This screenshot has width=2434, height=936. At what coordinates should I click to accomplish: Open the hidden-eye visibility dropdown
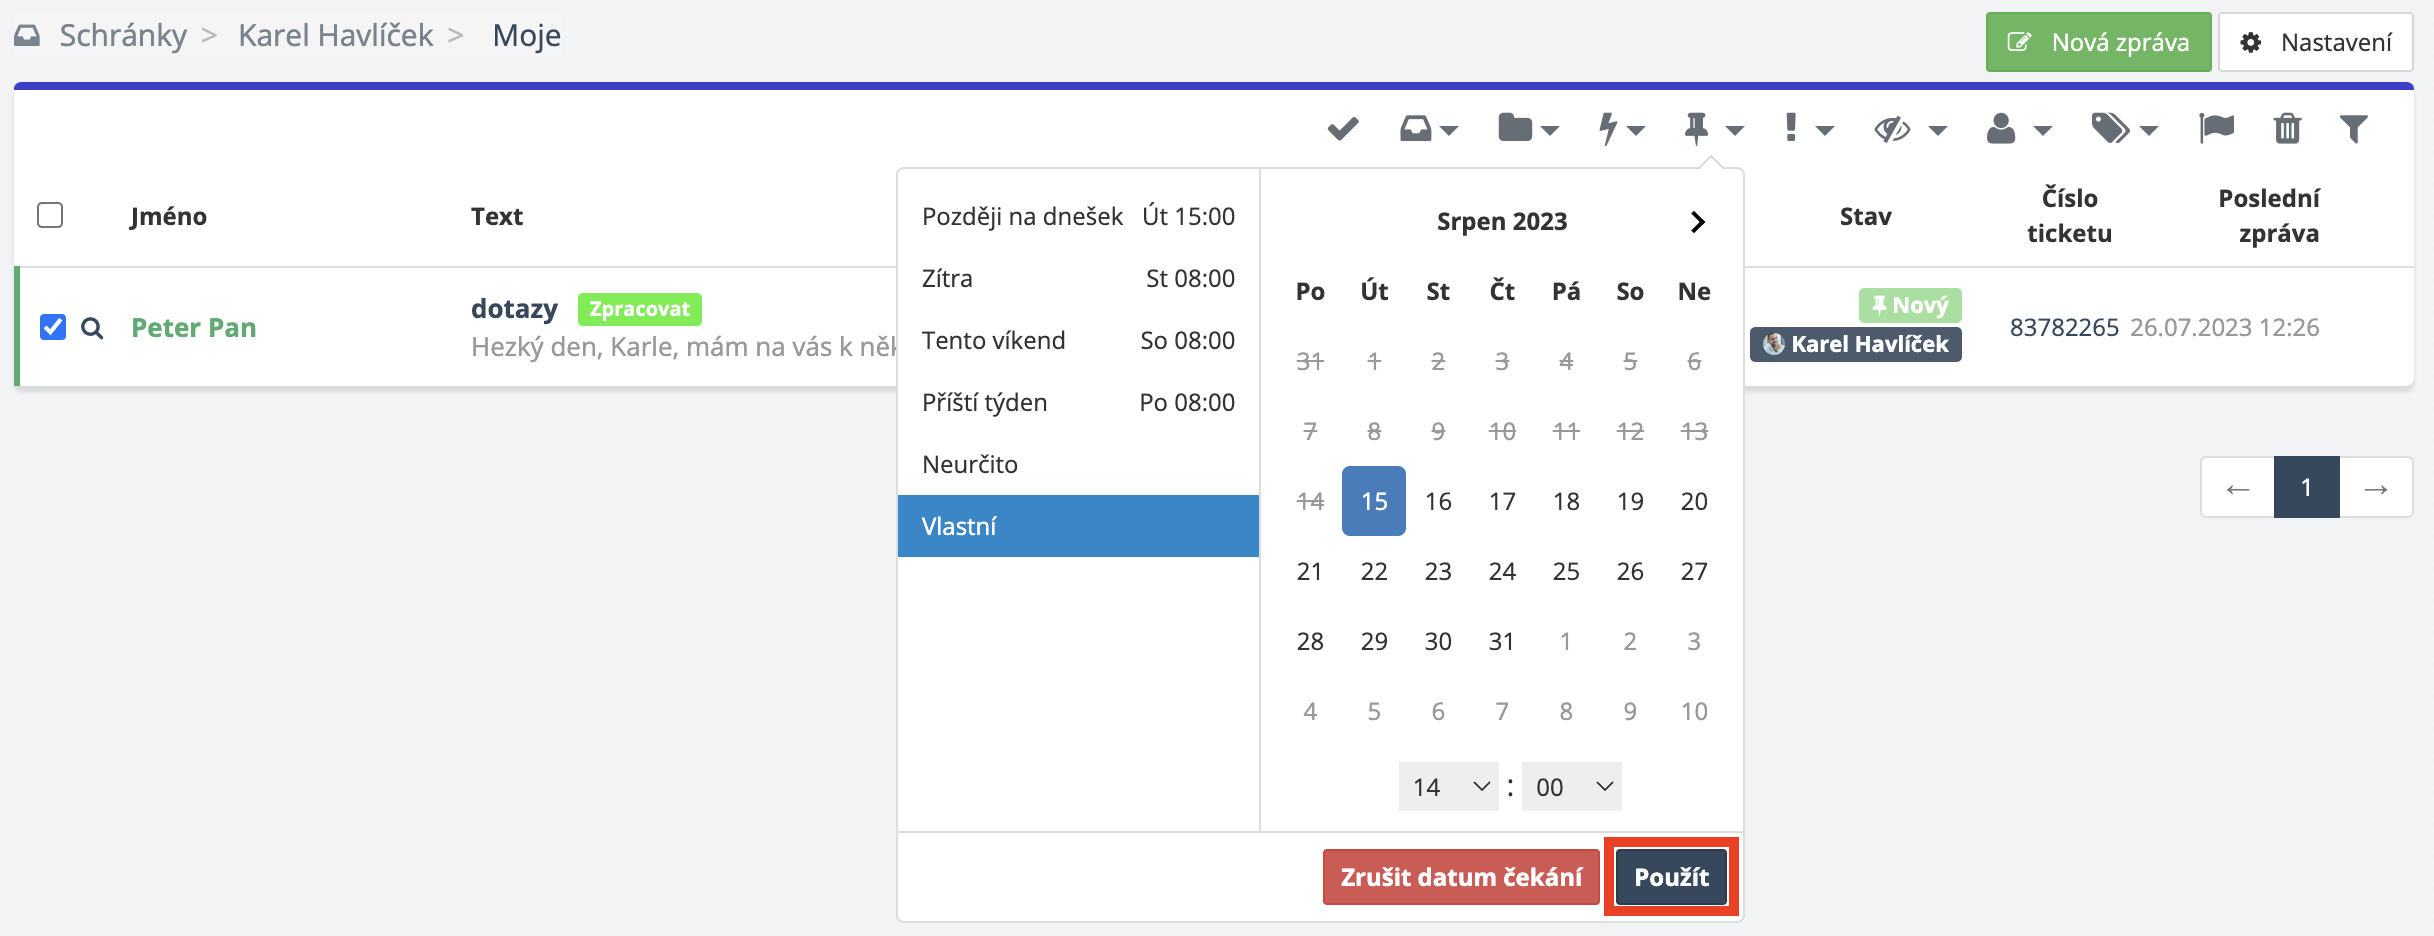coord(1909,129)
